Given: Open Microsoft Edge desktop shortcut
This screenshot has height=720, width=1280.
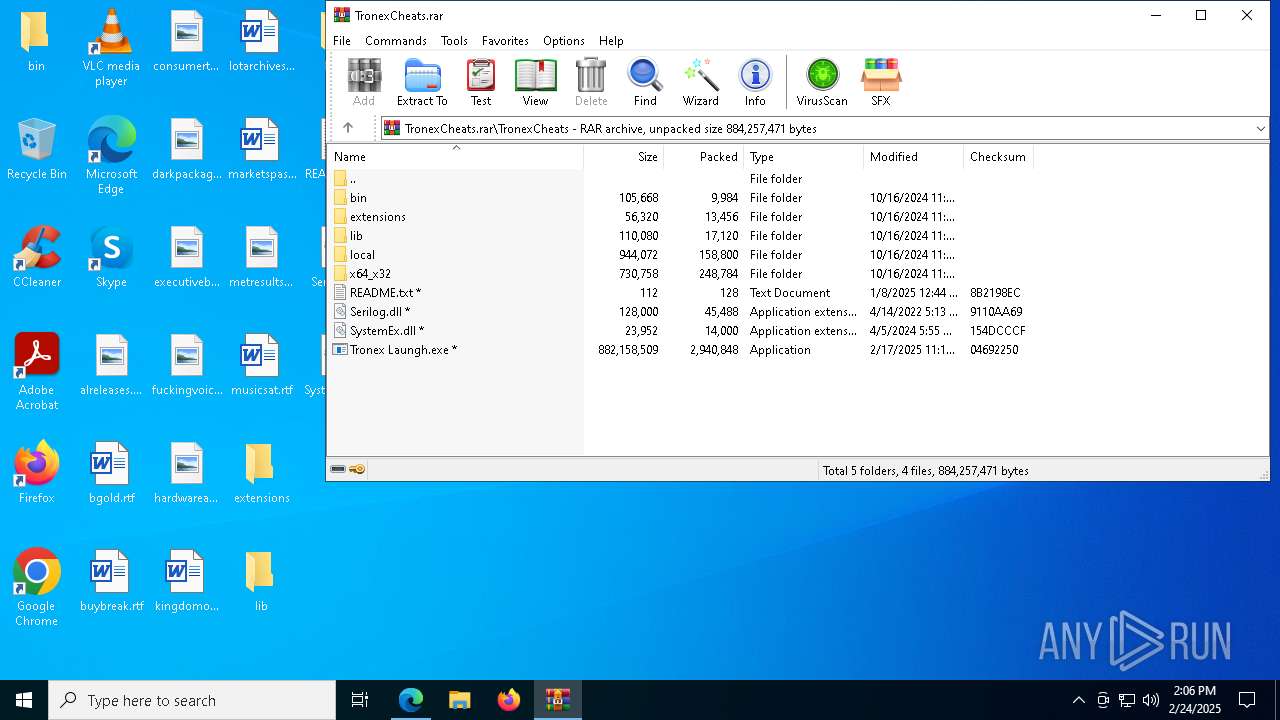Looking at the screenshot, I should click(111, 155).
